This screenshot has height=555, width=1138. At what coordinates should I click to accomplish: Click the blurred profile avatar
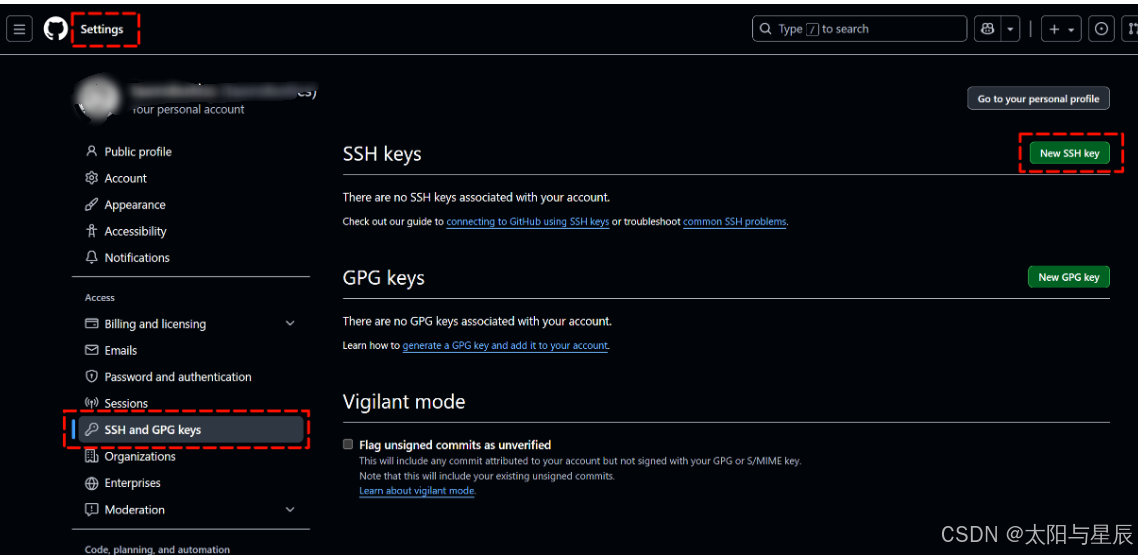coord(96,100)
